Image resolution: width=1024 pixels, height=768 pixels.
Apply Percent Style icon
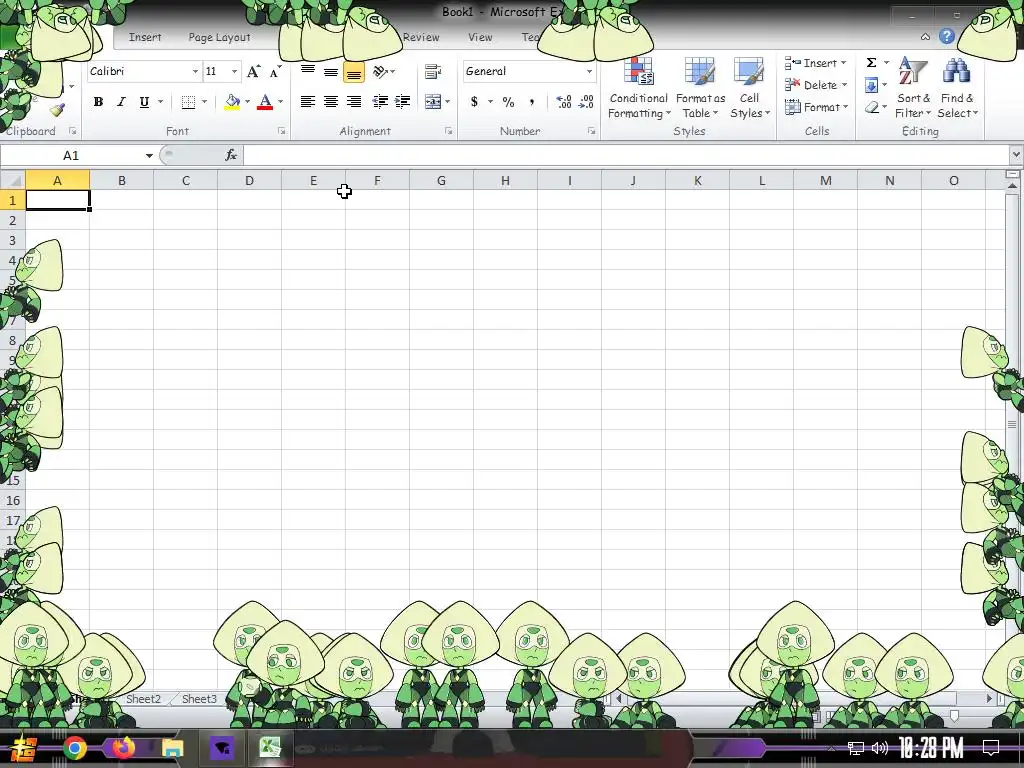point(509,102)
